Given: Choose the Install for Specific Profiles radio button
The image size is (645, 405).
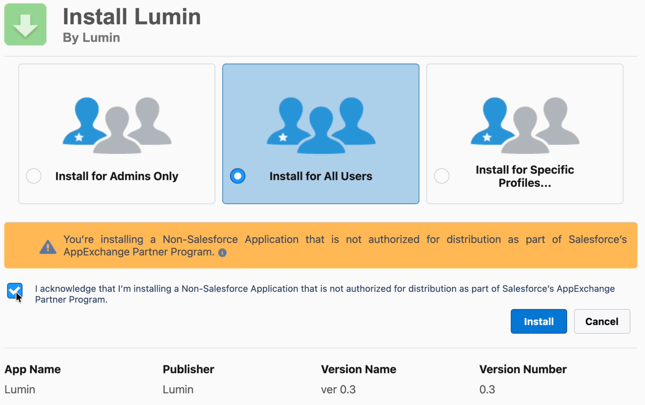Looking at the screenshot, I should click(442, 176).
